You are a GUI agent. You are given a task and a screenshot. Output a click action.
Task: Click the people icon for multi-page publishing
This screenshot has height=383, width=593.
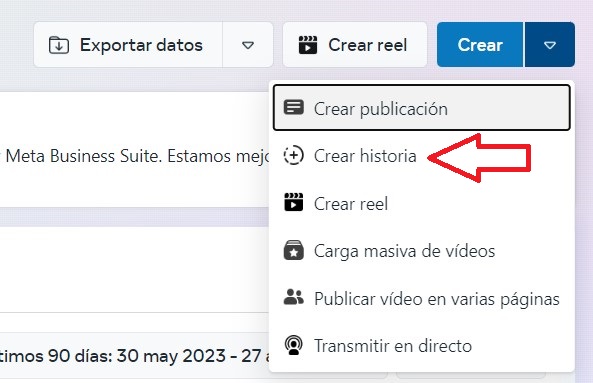[293, 297]
